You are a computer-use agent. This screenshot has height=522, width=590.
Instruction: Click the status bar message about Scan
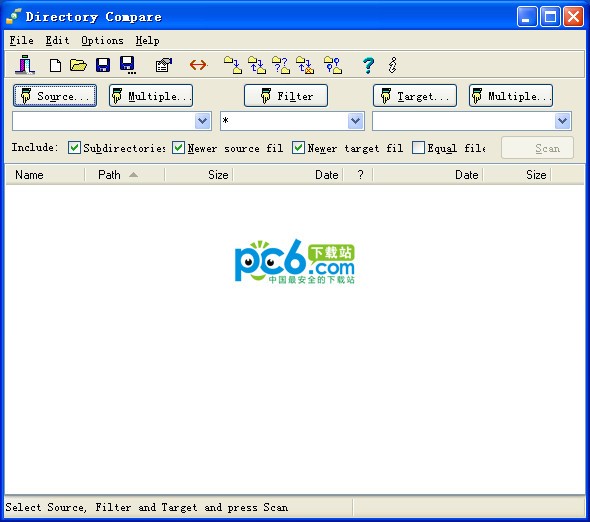pos(147,507)
